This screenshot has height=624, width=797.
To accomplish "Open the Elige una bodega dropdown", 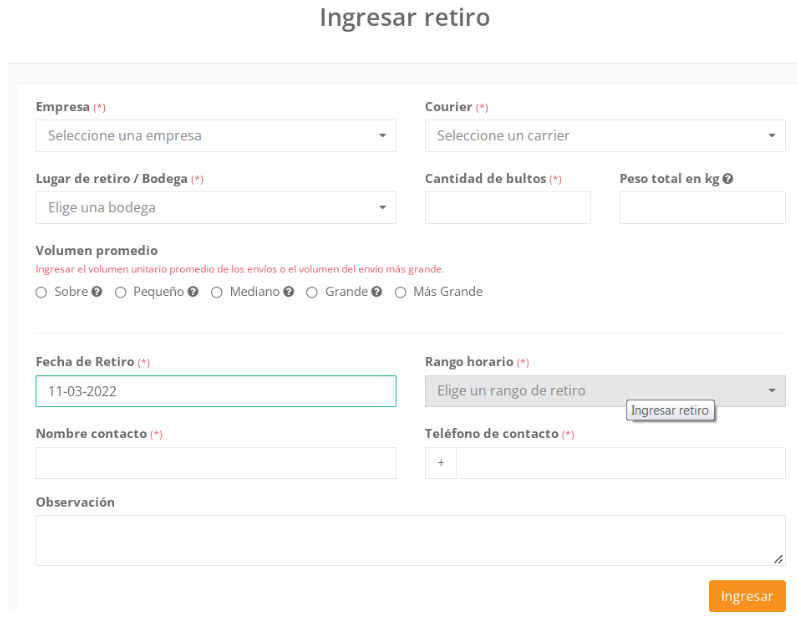I will 216,207.
